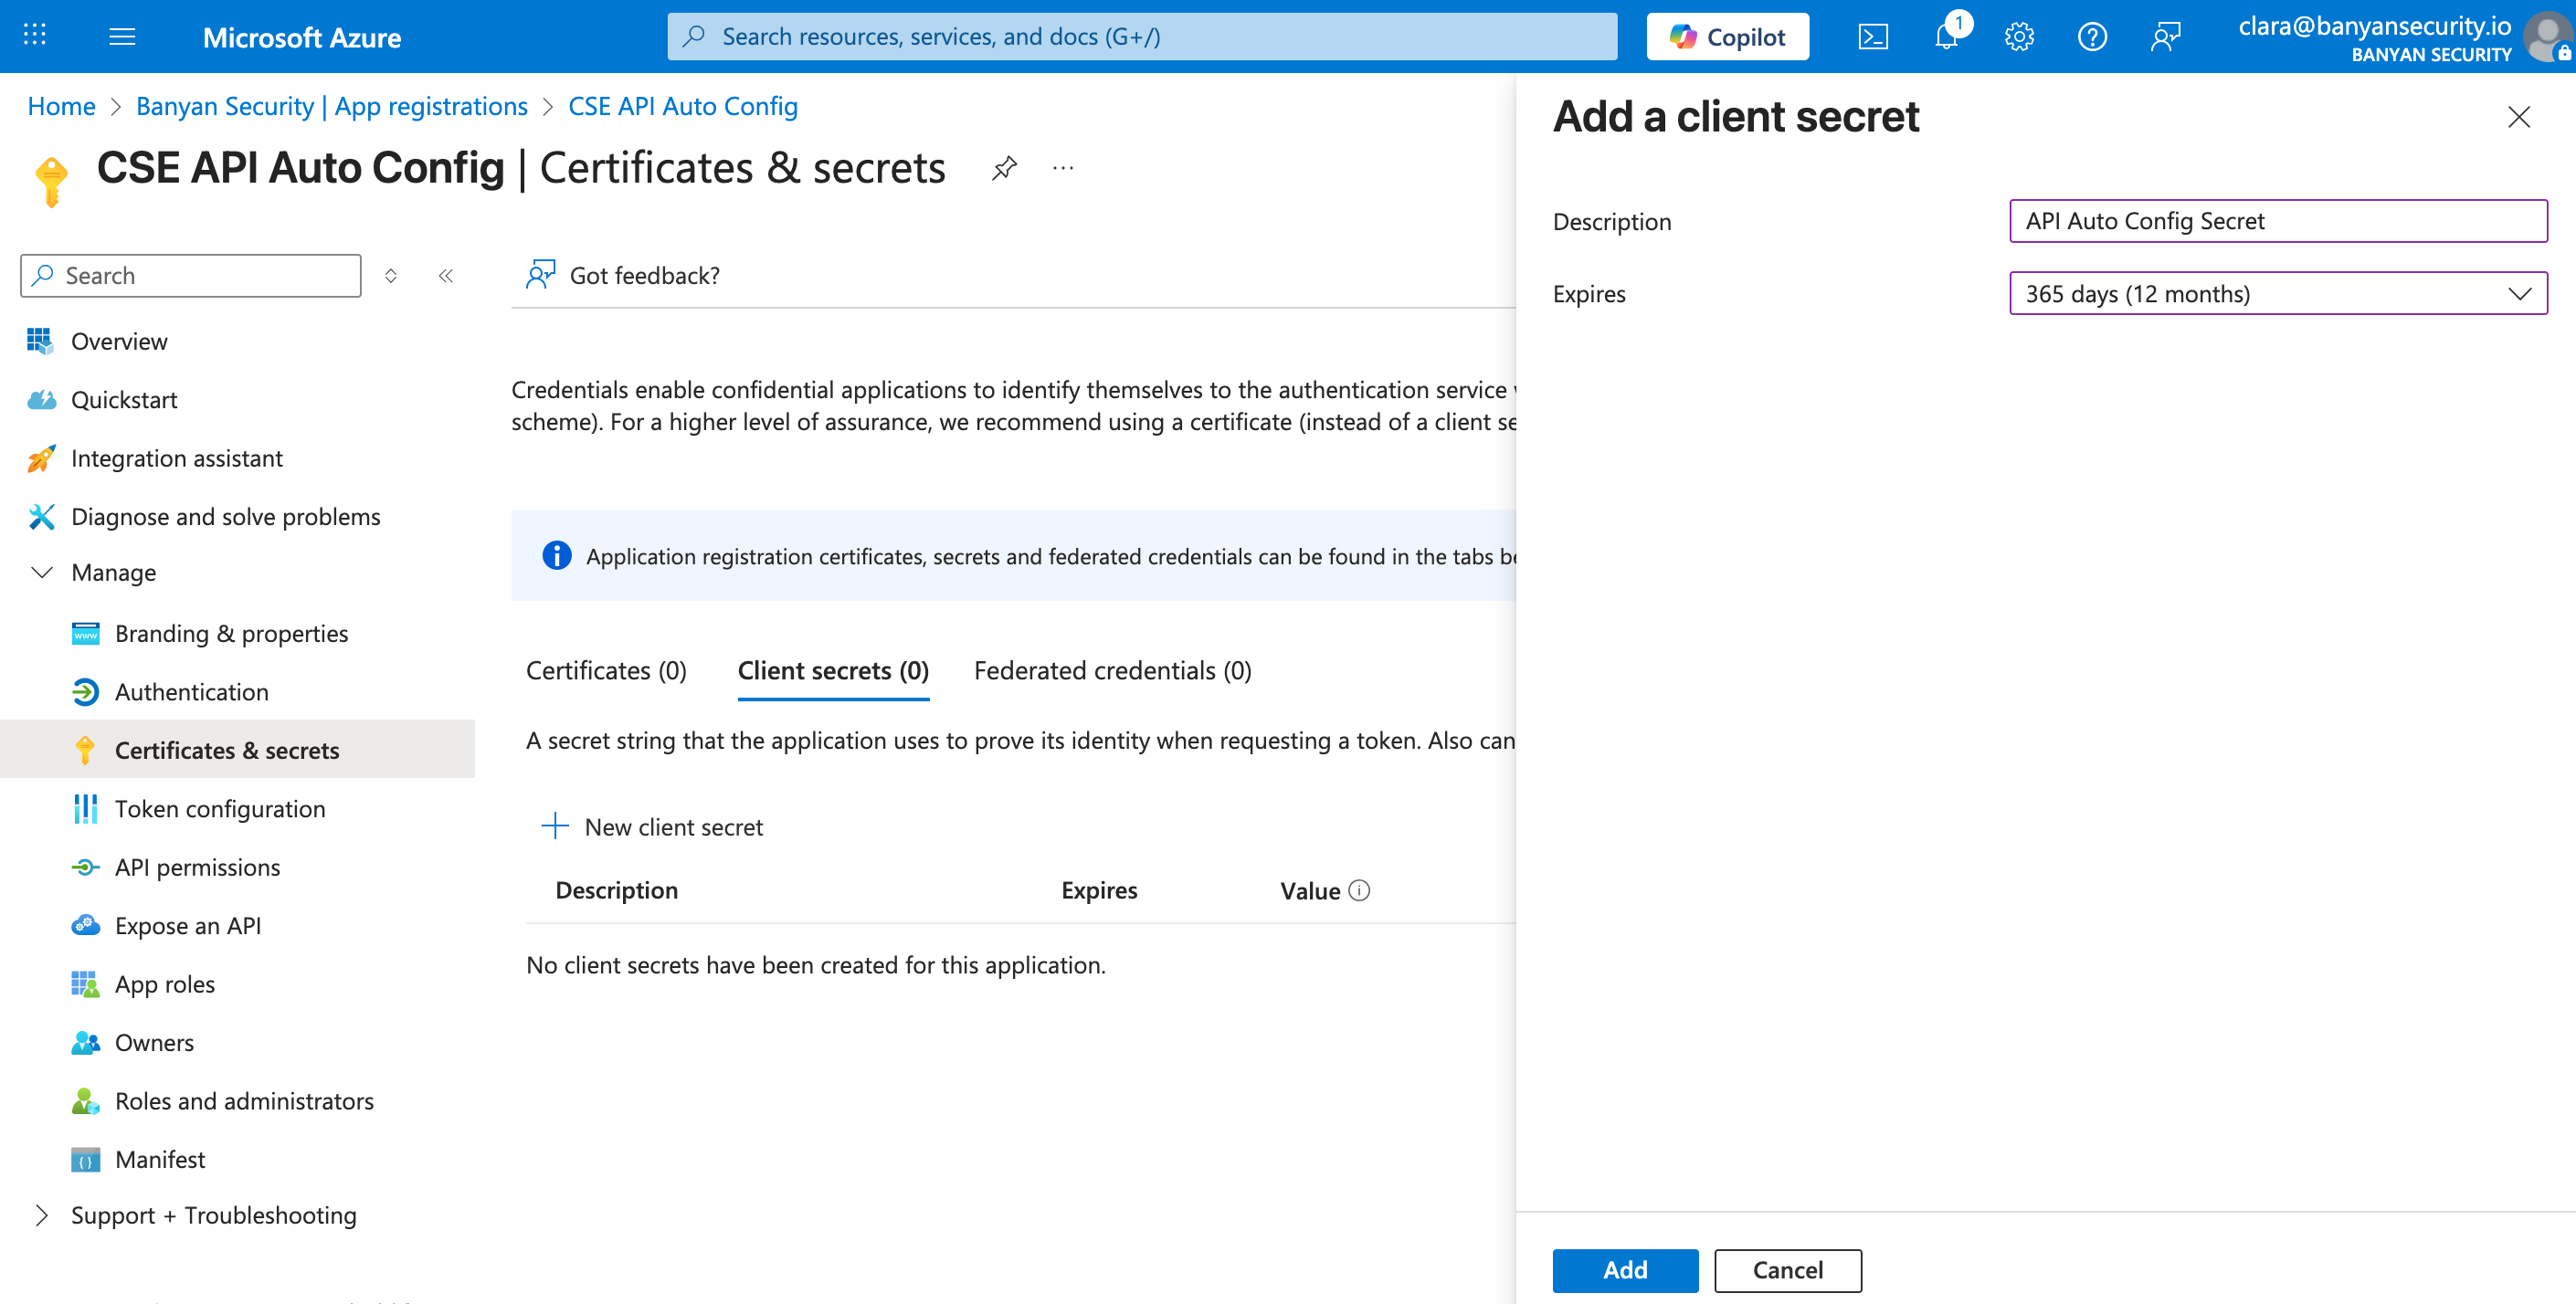Click the Description text field
This screenshot has width=2576, height=1304.
(x=2277, y=221)
